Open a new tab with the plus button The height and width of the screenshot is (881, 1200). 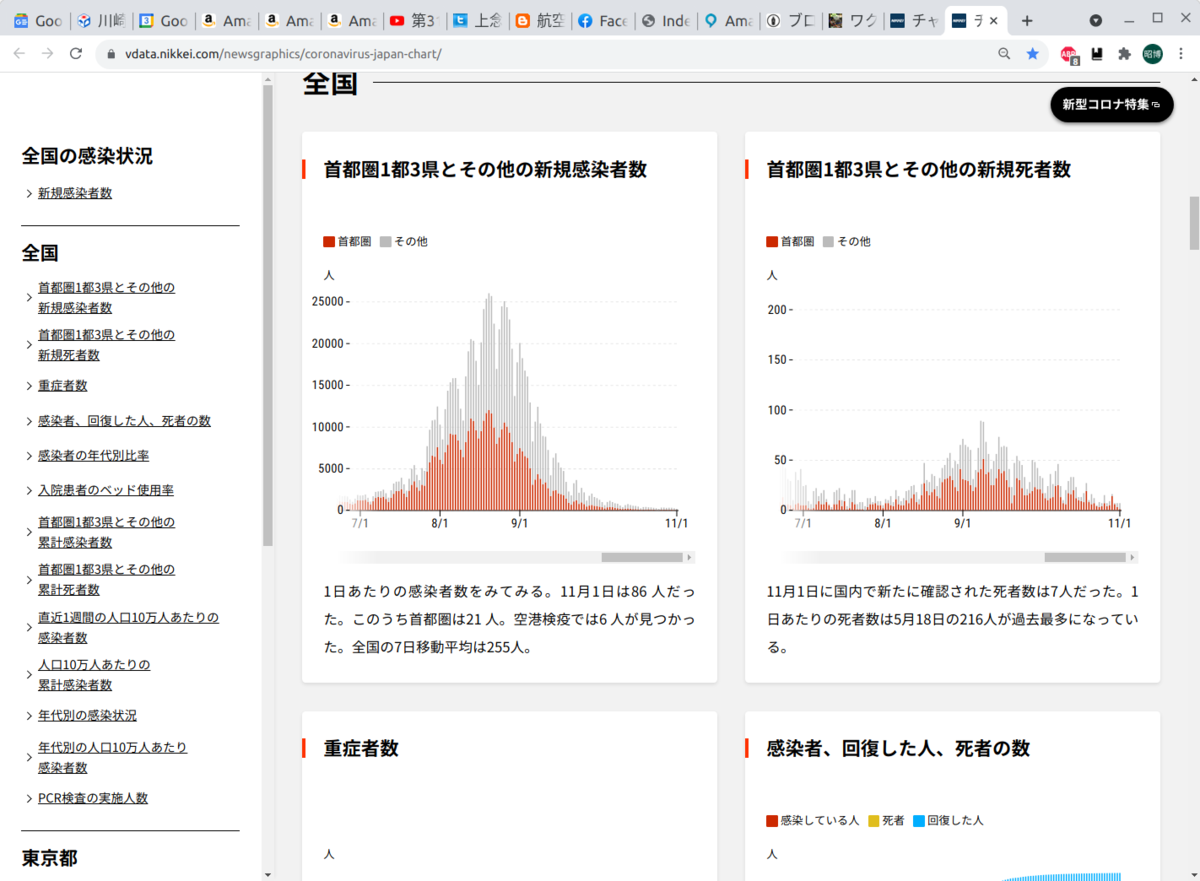tap(1027, 20)
